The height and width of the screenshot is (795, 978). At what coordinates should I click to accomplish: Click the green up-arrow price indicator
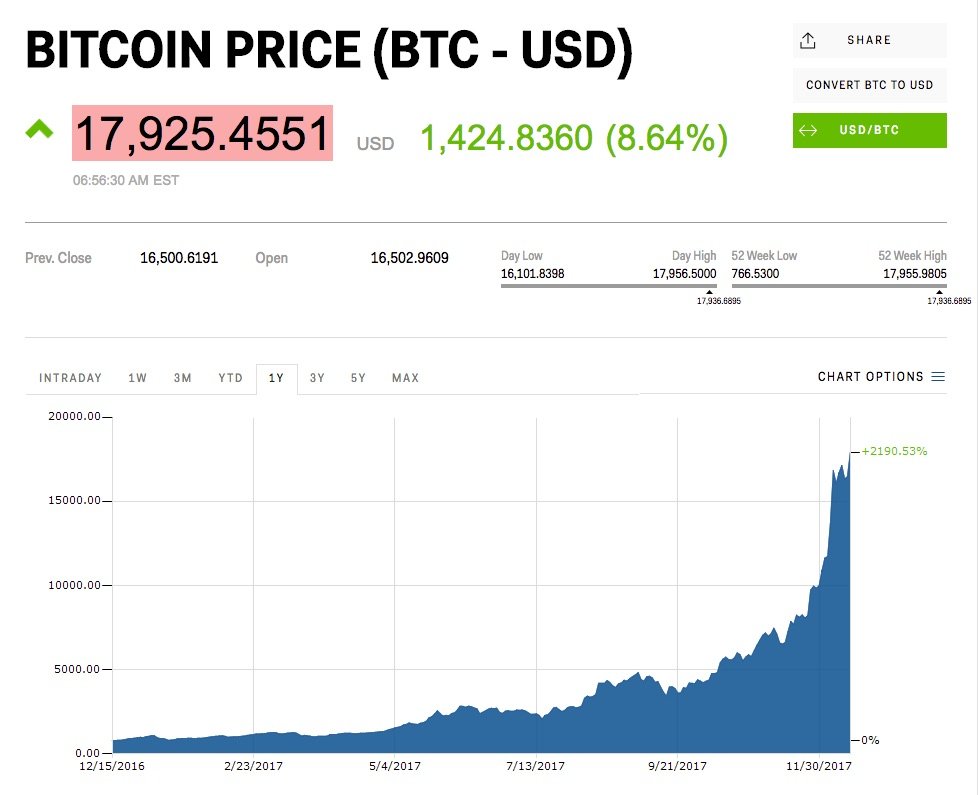coord(39,128)
